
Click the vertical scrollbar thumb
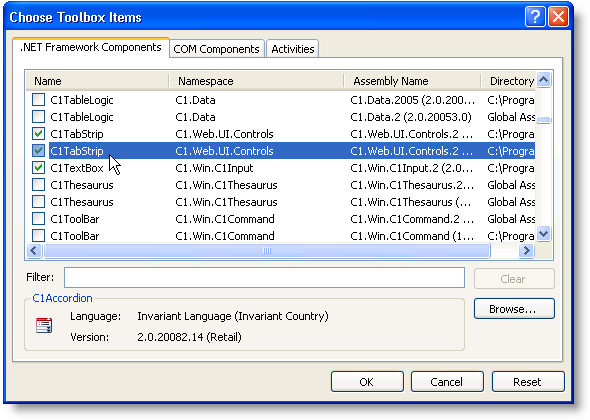[x=544, y=120]
